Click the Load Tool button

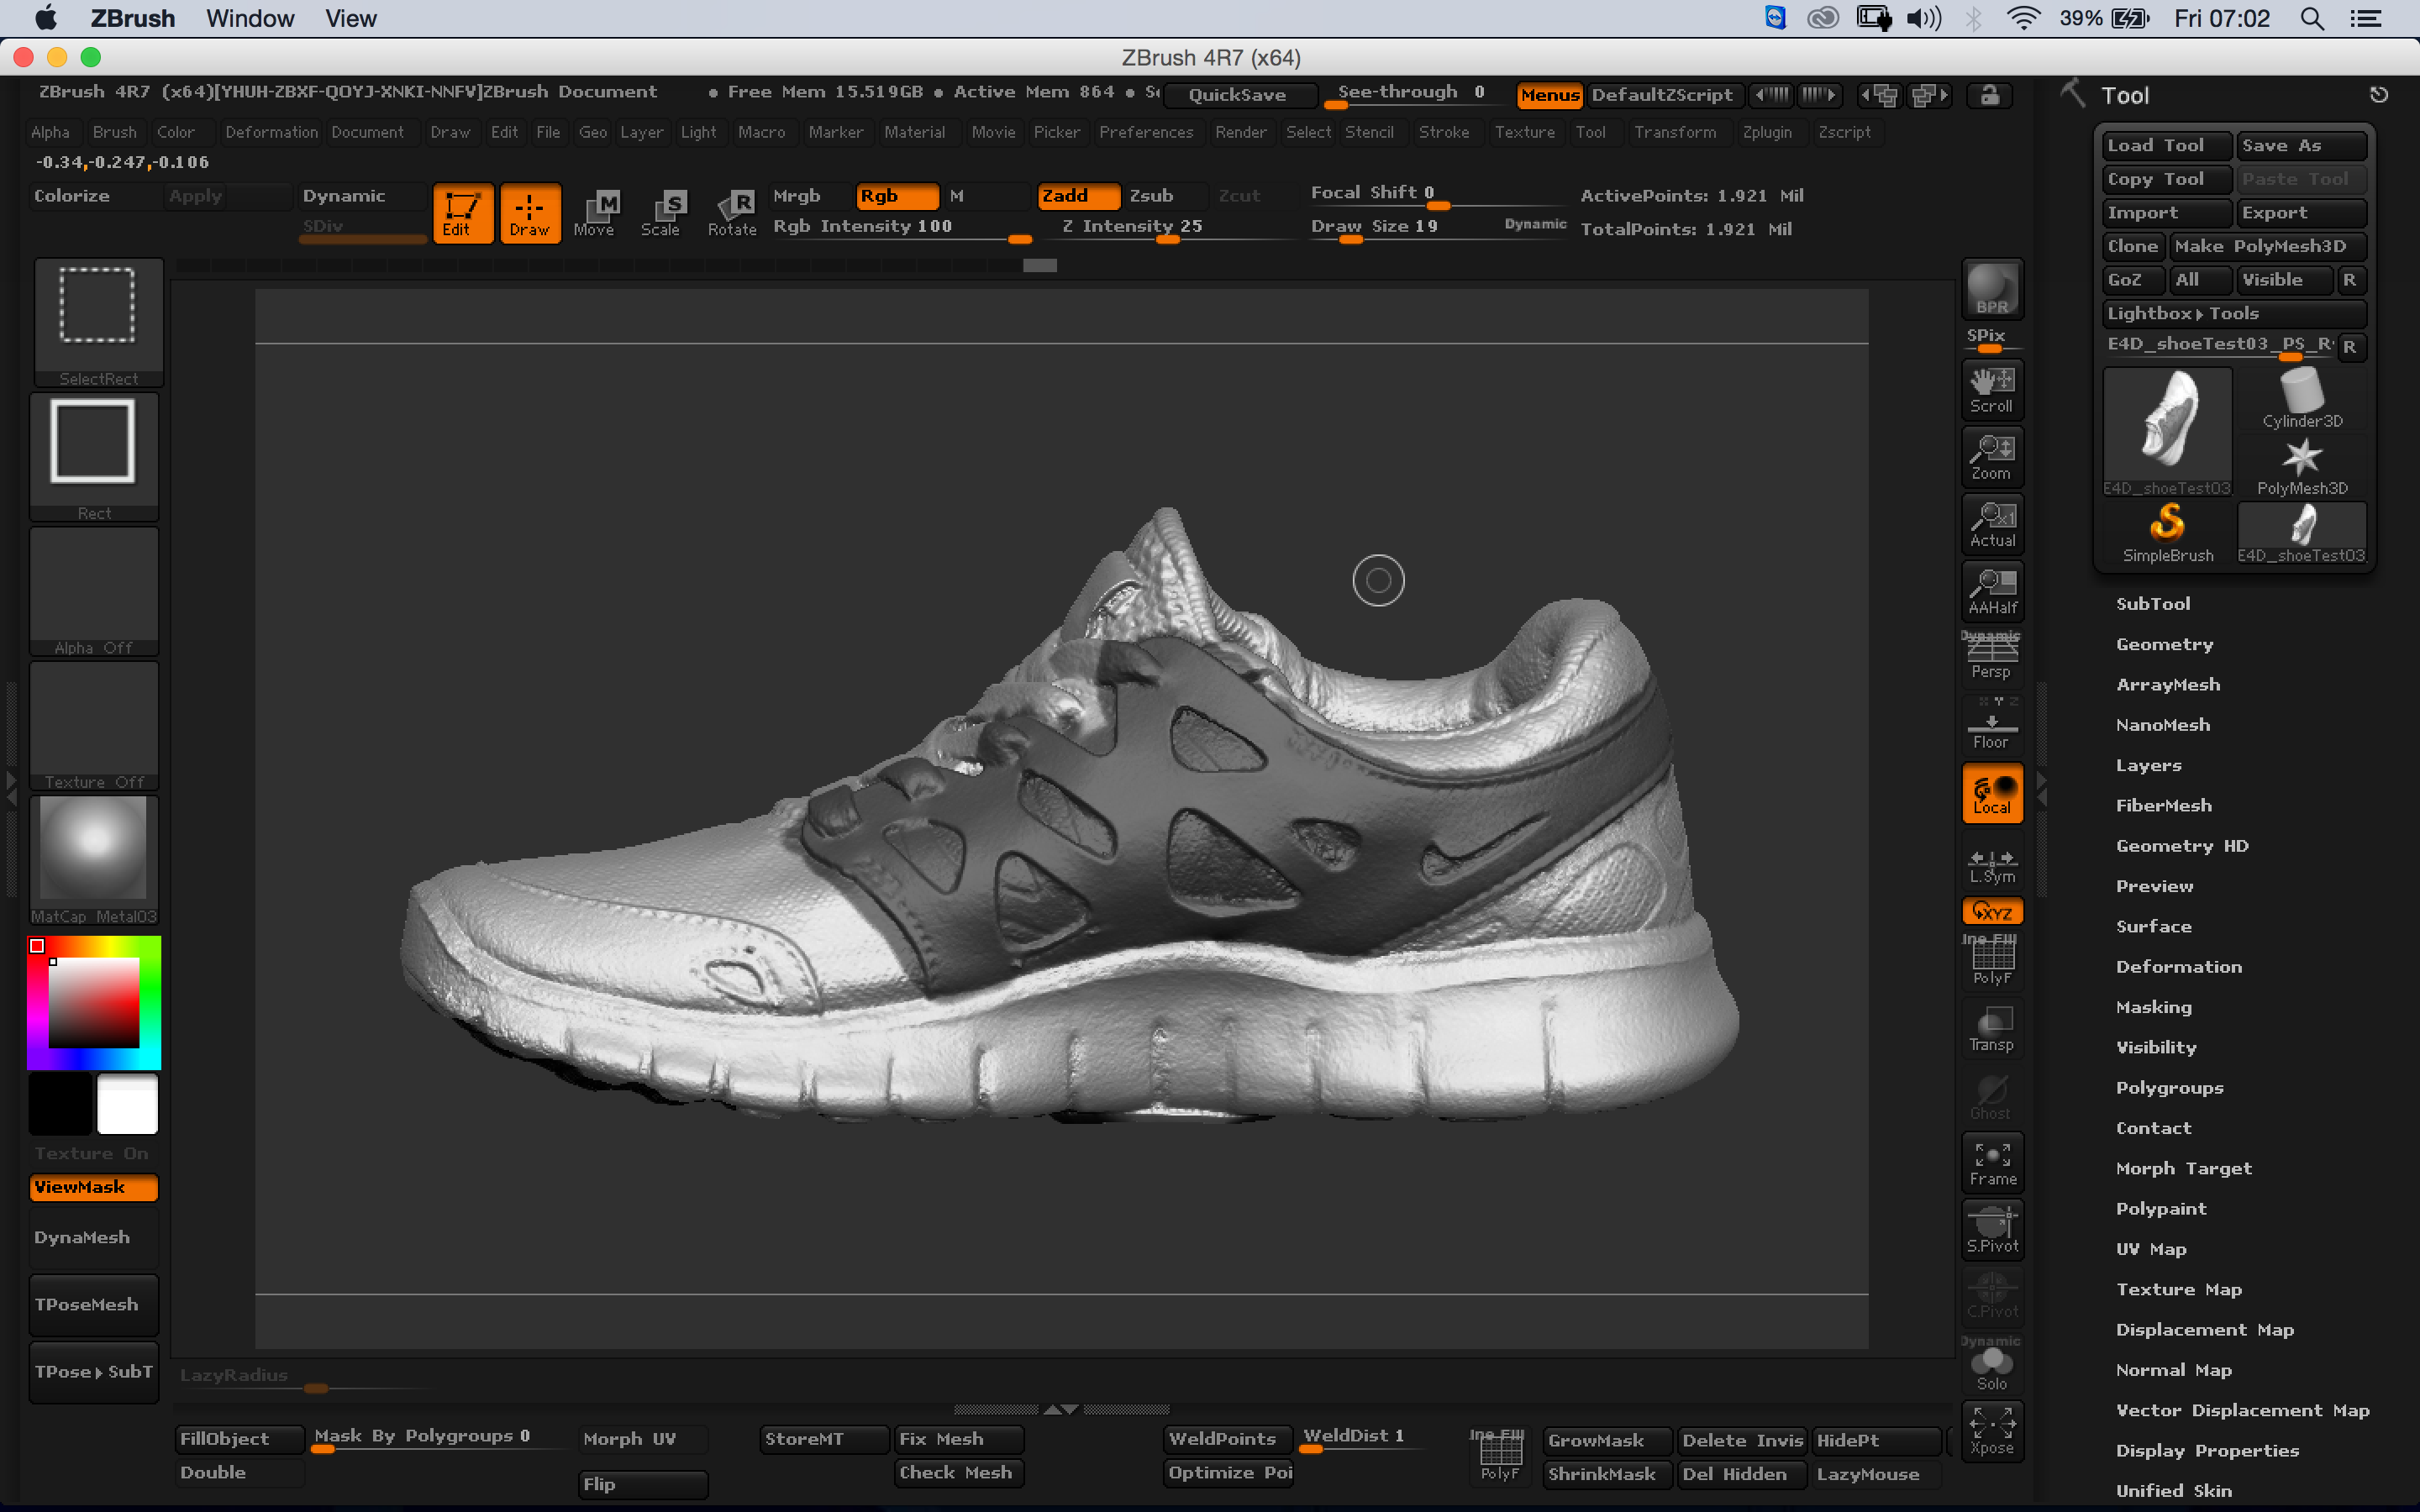2166,146
